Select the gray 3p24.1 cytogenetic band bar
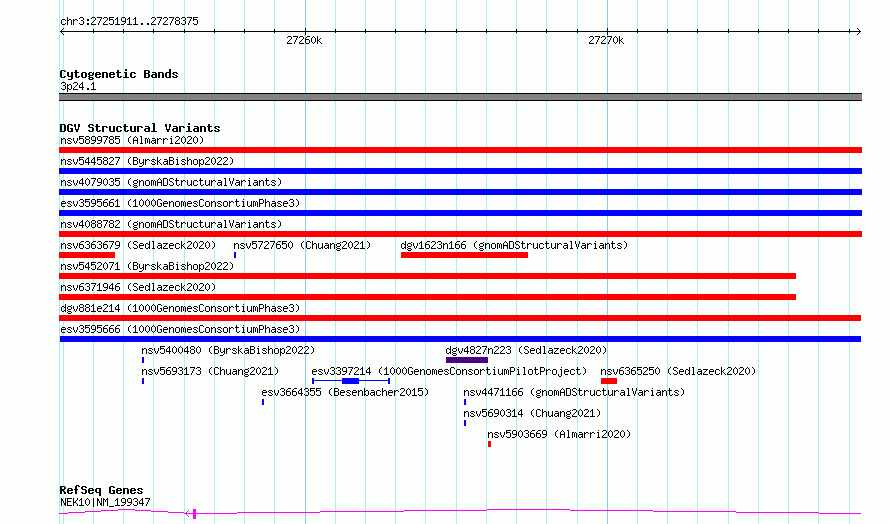 pos(460,97)
